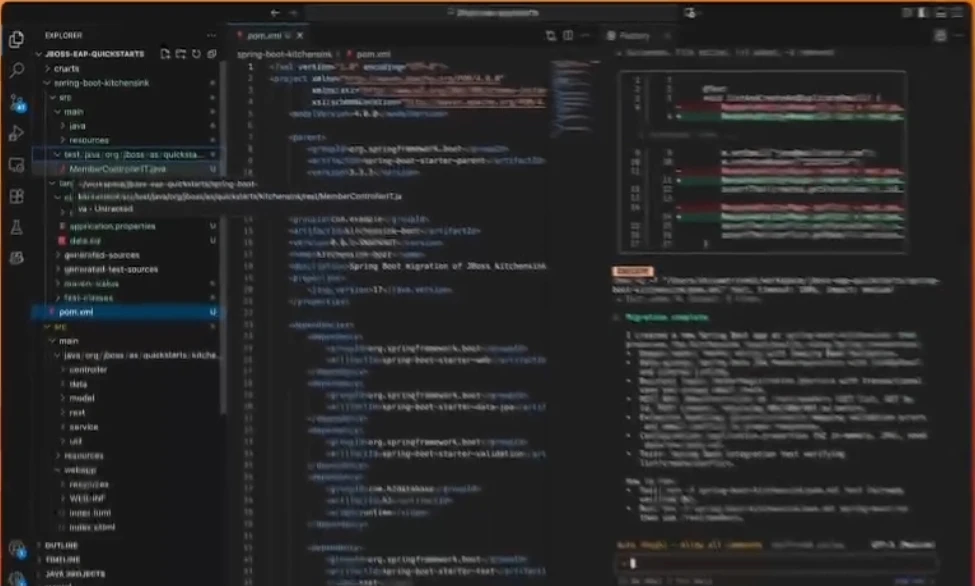Open the Search view in activity bar
This screenshot has width=975, height=586.
point(17,70)
